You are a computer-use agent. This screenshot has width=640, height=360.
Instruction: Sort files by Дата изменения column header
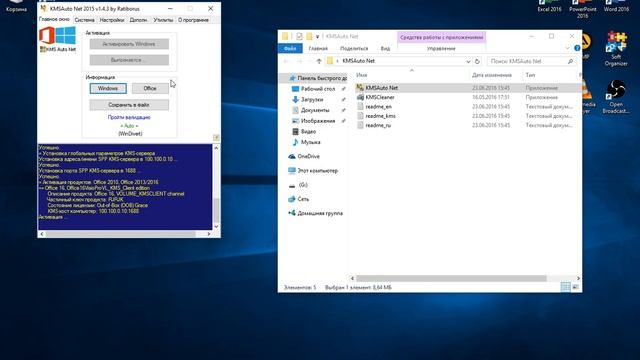pos(491,75)
